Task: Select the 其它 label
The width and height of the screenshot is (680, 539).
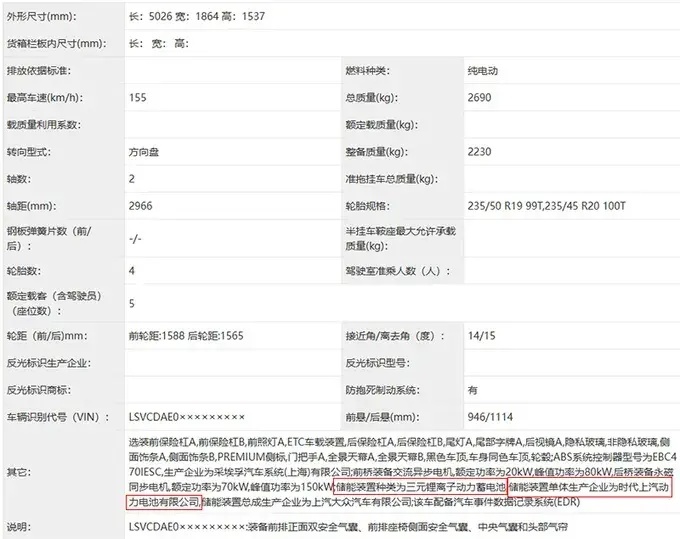Action: (x=18, y=472)
